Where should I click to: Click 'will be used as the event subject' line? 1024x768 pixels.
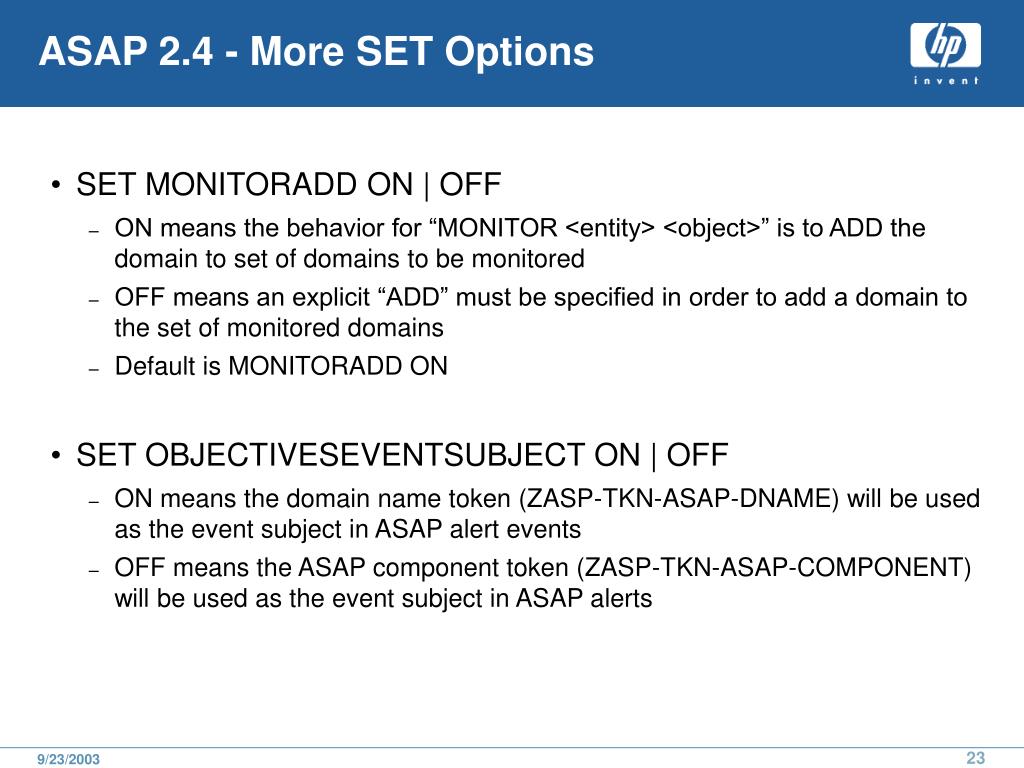[x=383, y=598]
